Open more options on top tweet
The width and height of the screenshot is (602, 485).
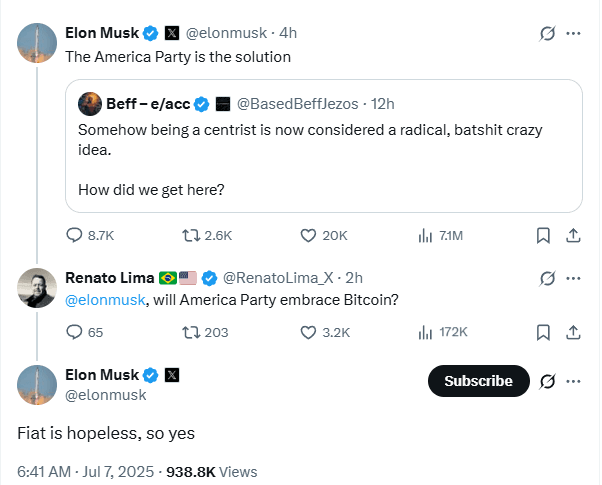574,33
